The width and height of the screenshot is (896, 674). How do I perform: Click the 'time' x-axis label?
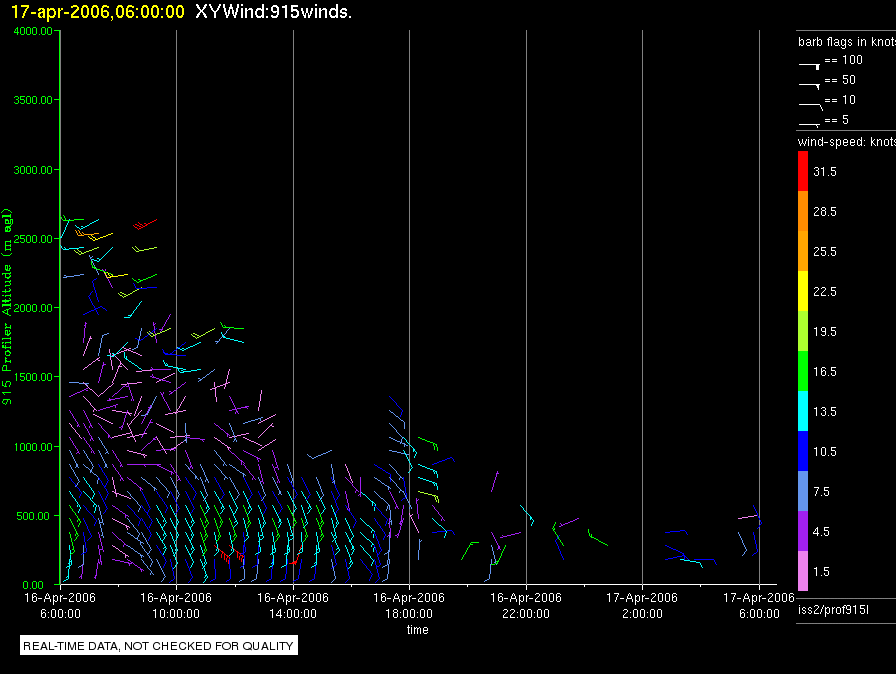pyautogui.click(x=418, y=629)
